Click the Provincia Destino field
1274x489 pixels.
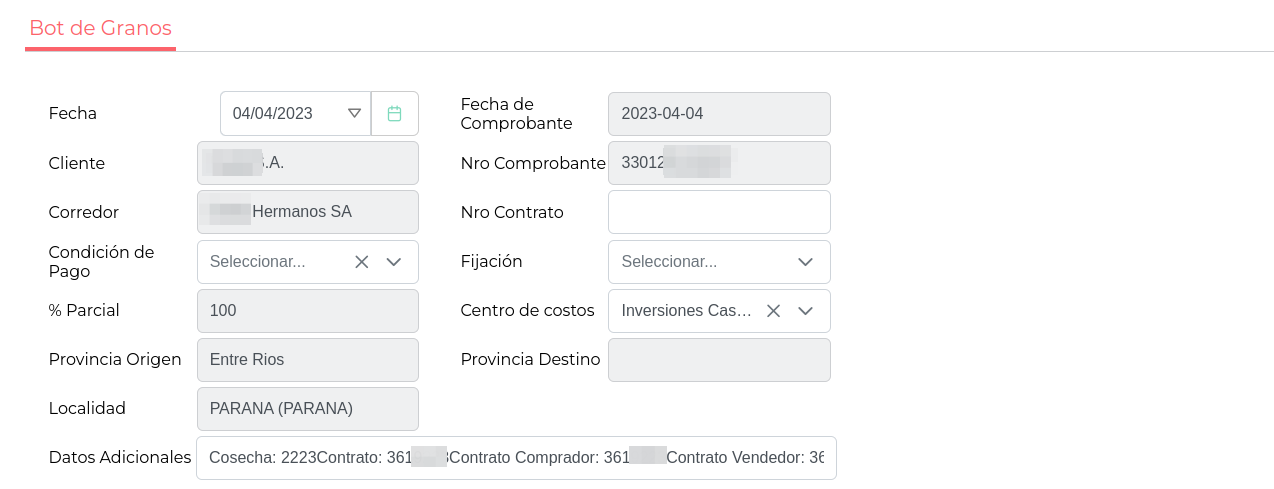719,360
